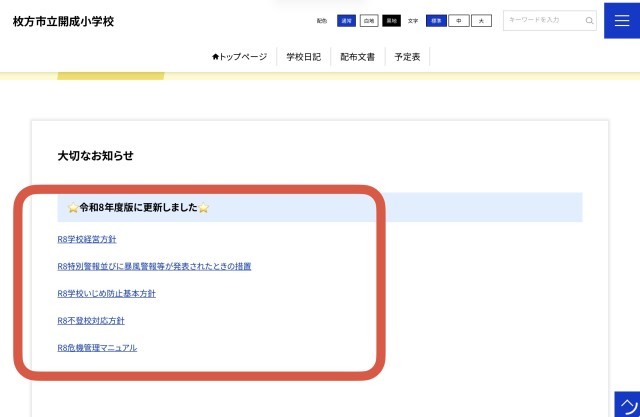The height and width of the screenshot is (417, 640).
Task: Open R8危機管理マニュアル link
Action: coord(97,347)
